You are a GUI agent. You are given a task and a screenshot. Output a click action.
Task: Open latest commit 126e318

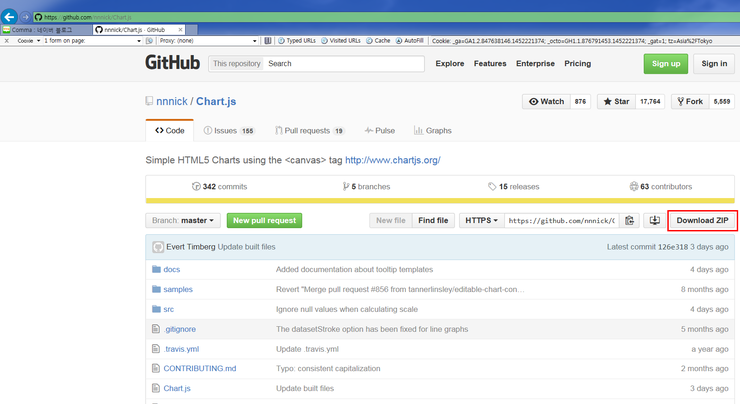coord(673,247)
